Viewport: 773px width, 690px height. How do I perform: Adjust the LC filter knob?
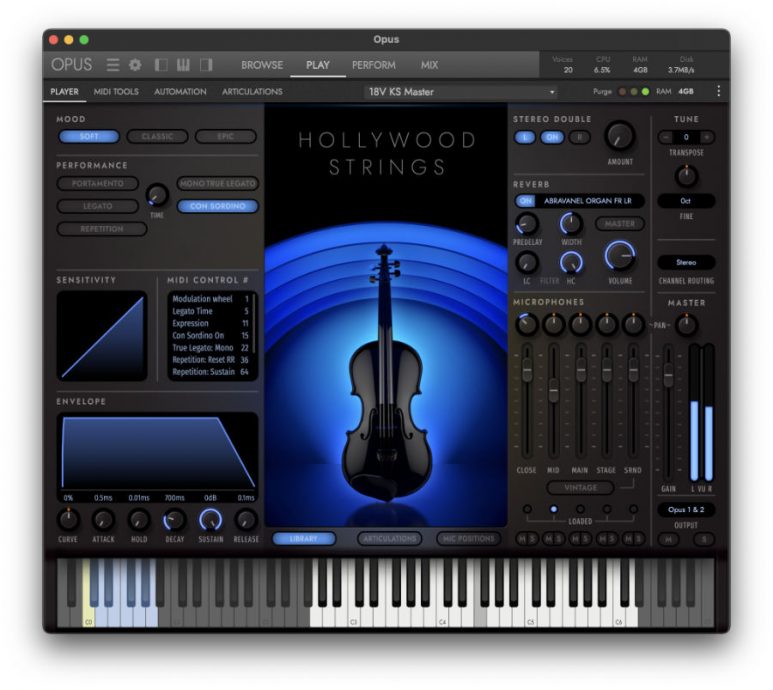pos(527,262)
